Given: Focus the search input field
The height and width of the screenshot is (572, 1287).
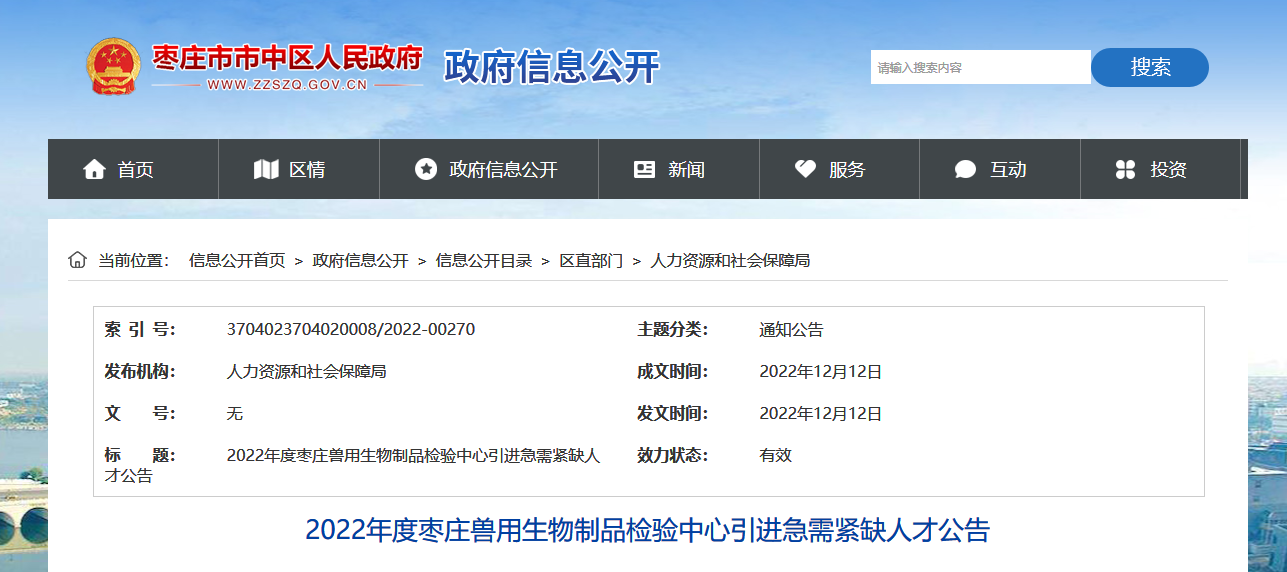Looking at the screenshot, I should [979, 68].
